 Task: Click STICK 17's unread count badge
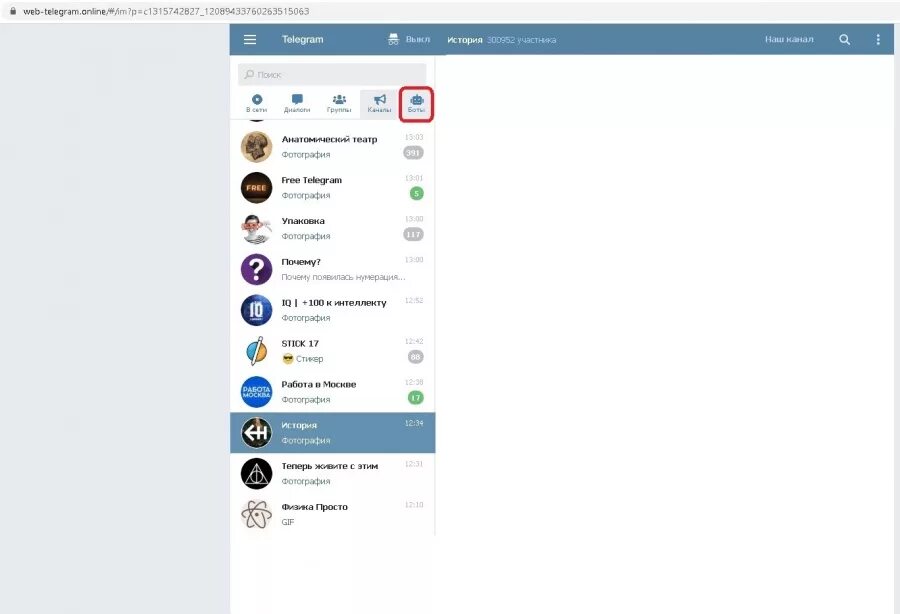coord(416,357)
